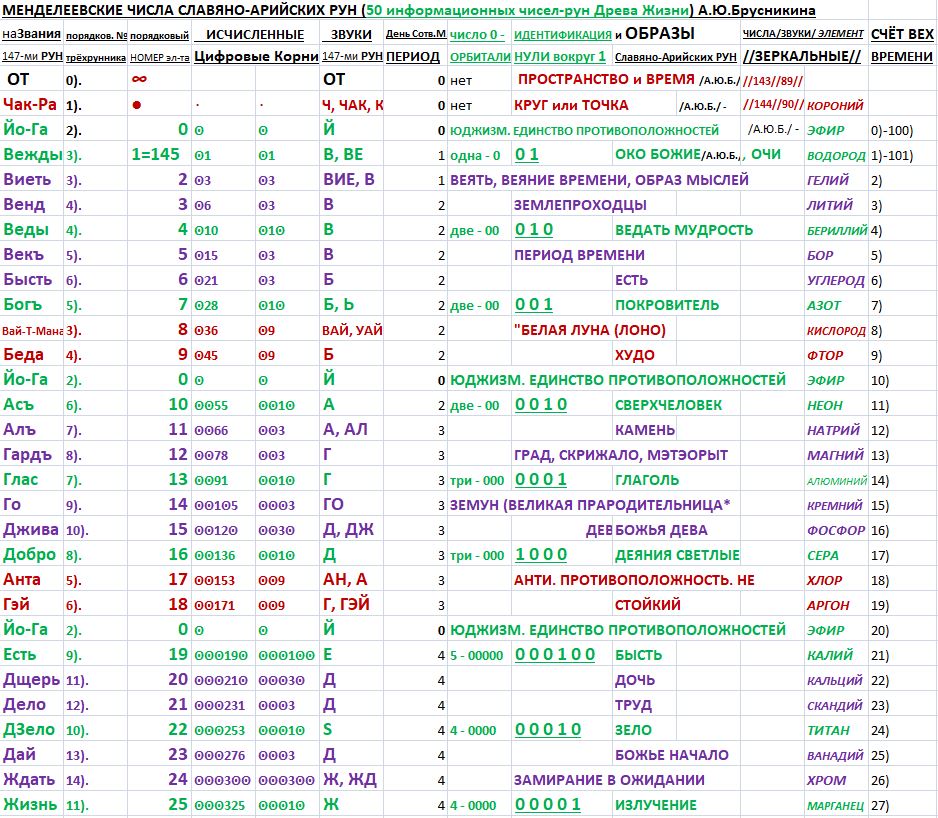Select the МАРГАНЕЦ element cell

835,805
